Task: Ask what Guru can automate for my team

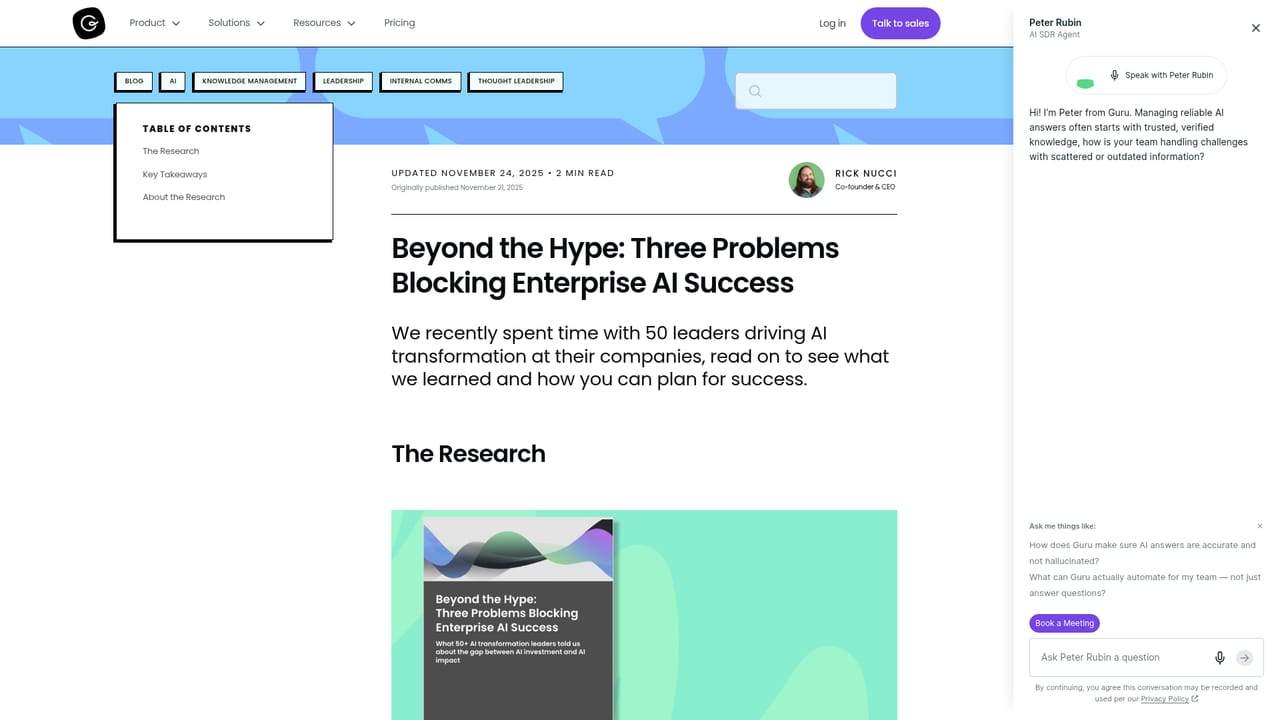Action: [x=1145, y=585]
